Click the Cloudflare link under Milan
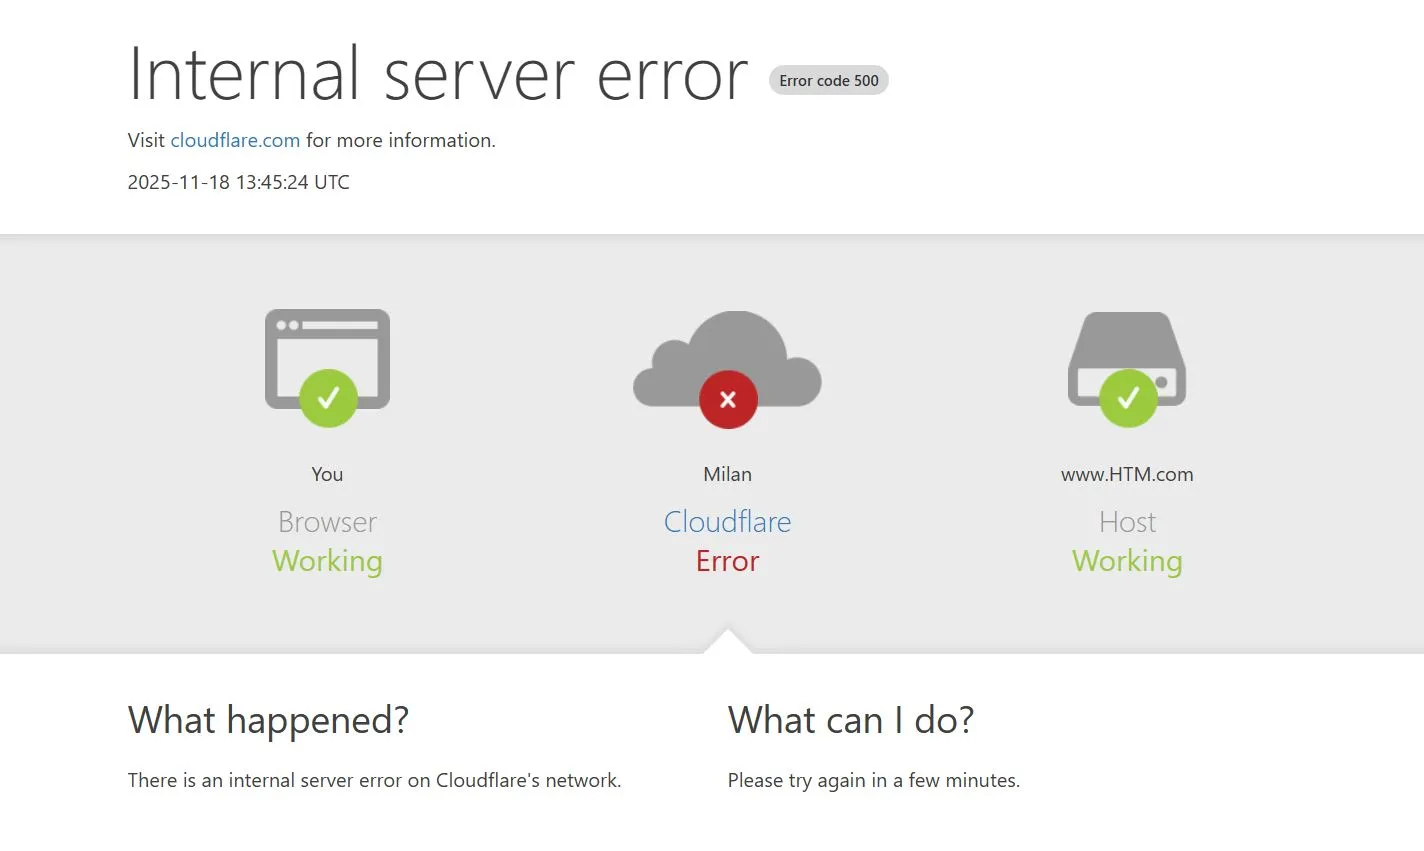Image resolution: width=1424 pixels, height=851 pixels. tap(727, 521)
